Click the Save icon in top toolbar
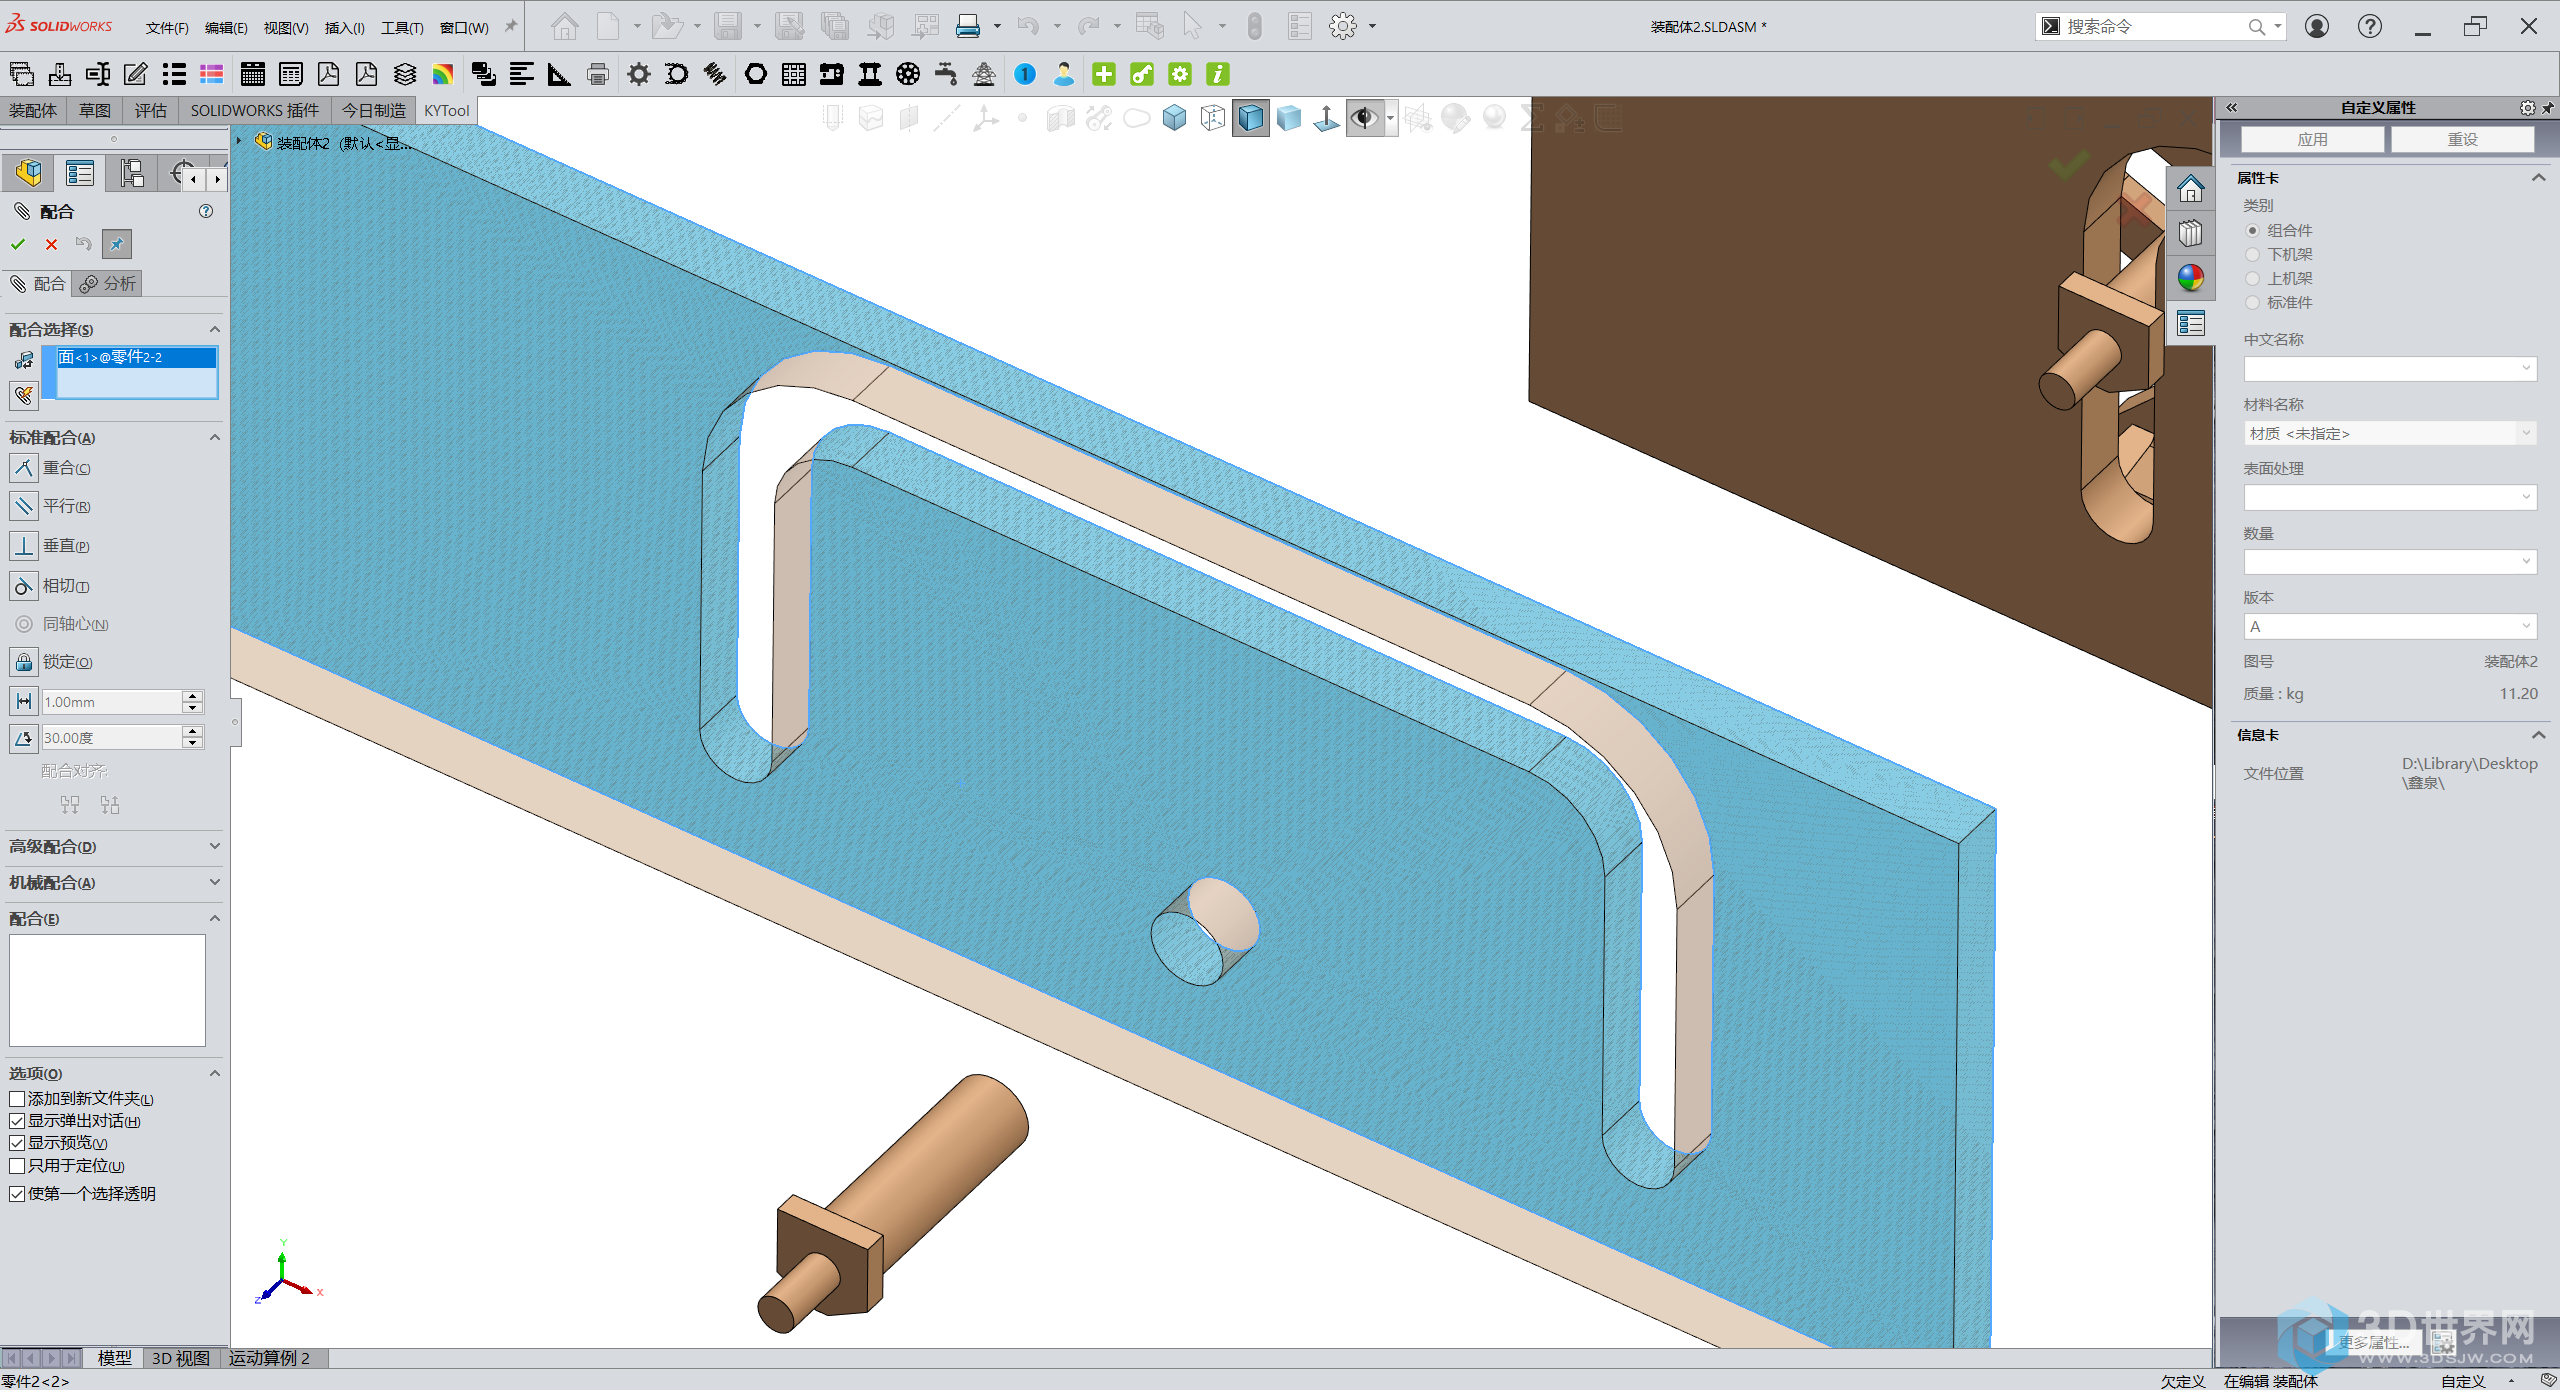The width and height of the screenshot is (2560, 1390). [x=728, y=26]
